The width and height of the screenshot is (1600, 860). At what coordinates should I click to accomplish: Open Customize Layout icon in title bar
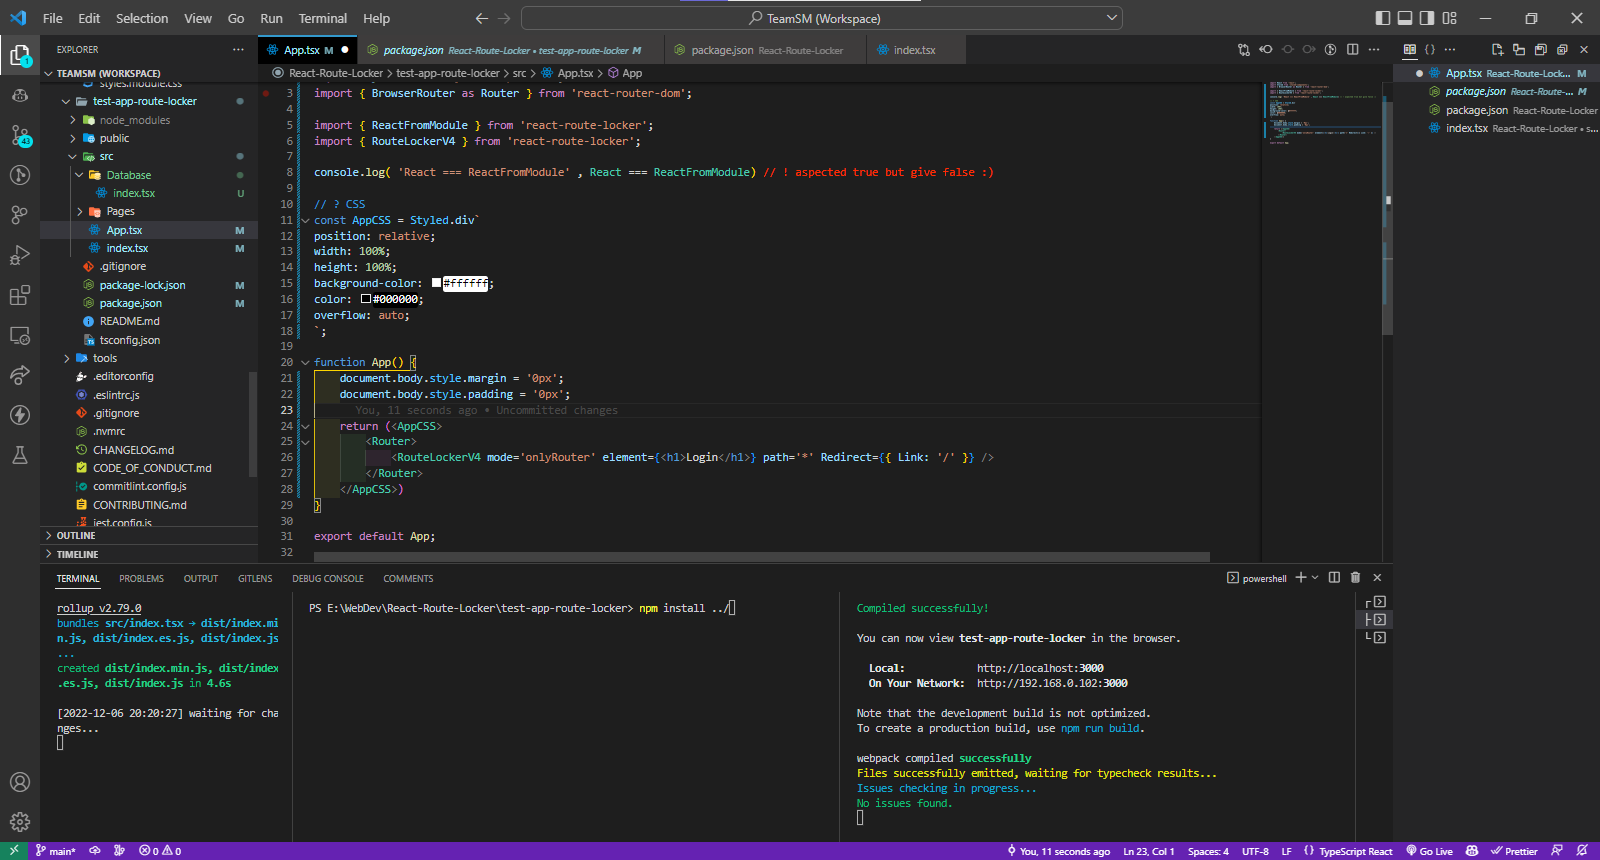[x=1450, y=18]
